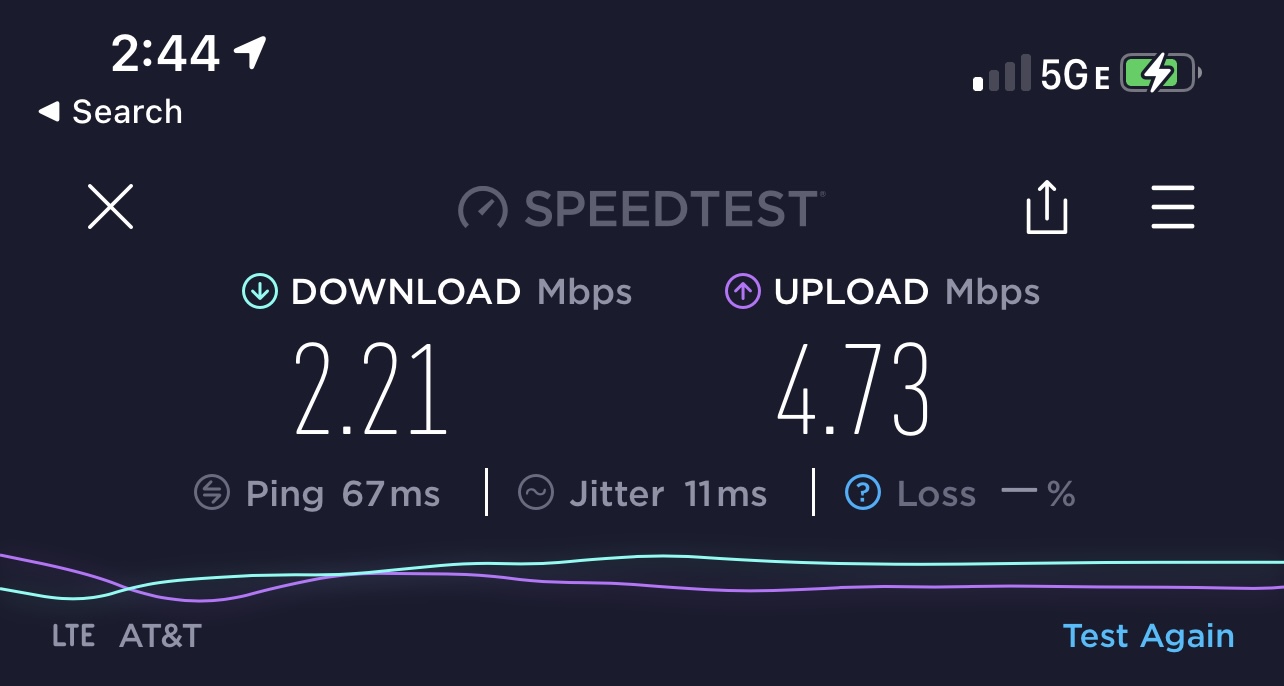This screenshot has width=1284, height=686.
Task: Tap the Speedtest gauge logo
Action: pyautogui.click(x=484, y=208)
